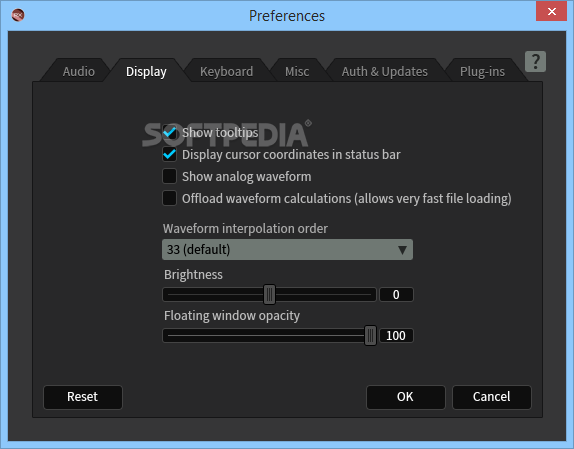Open the help question mark icon
Viewport: 574px width, 449px height.
pos(535,61)
